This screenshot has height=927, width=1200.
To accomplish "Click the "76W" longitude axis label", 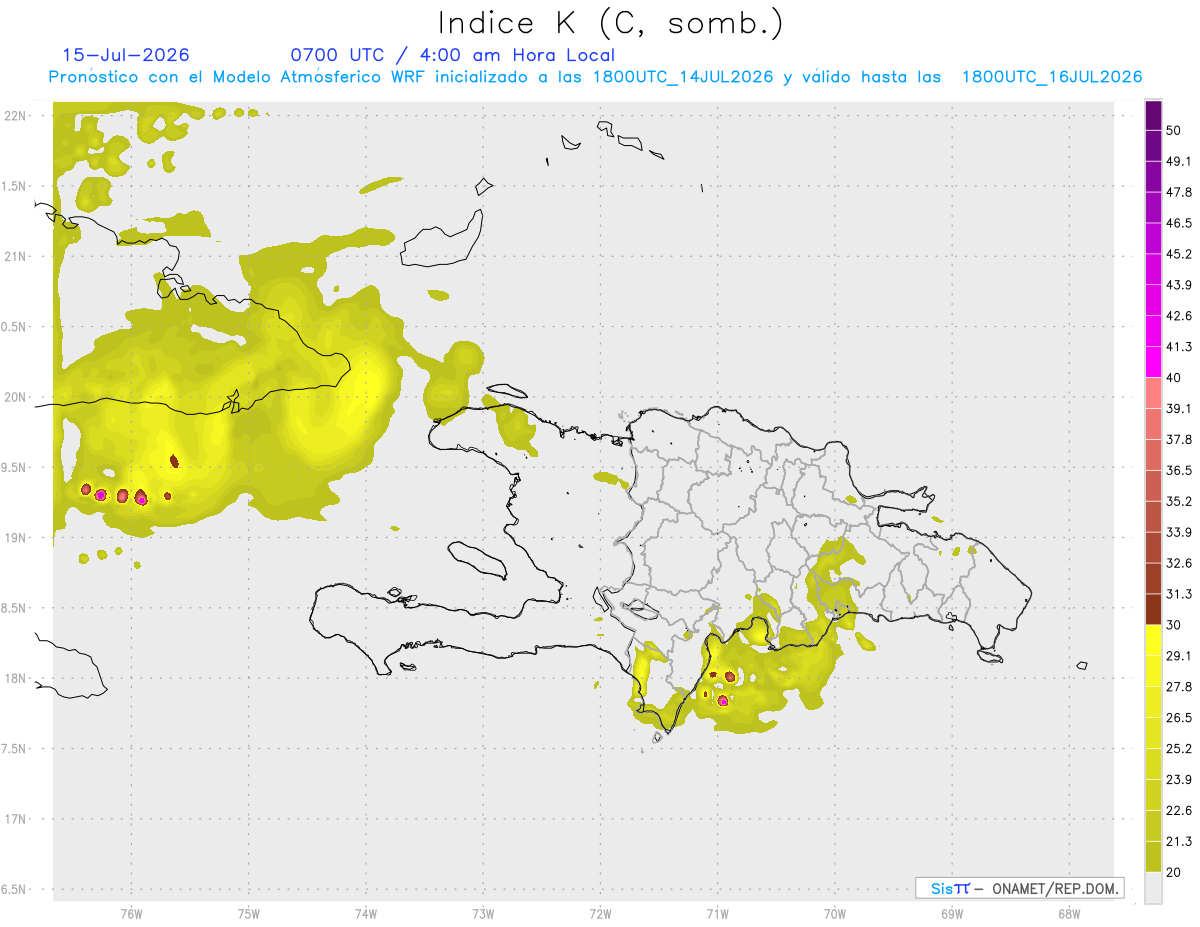I will click(x=131, y=913).
